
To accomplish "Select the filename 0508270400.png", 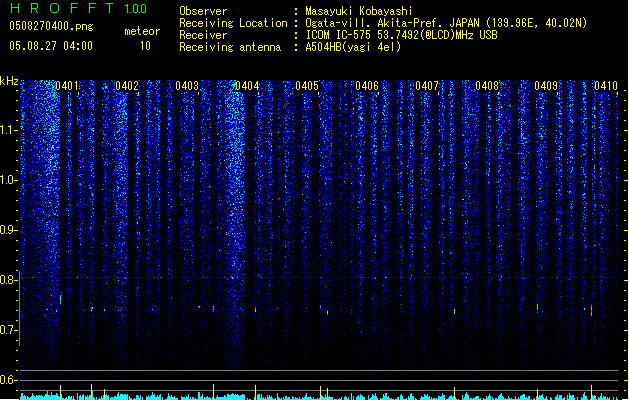I will (x=51, y=26).
